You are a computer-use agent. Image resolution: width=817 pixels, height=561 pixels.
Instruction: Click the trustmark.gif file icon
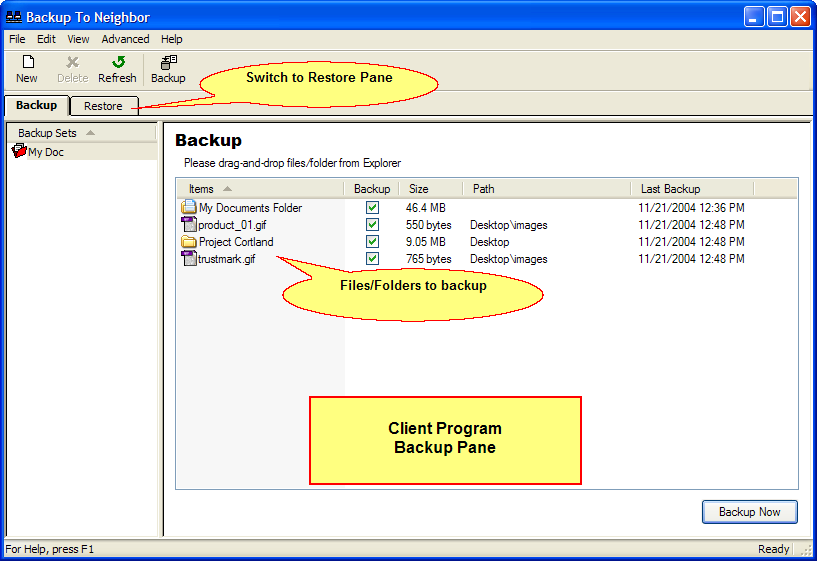(189, 259)
